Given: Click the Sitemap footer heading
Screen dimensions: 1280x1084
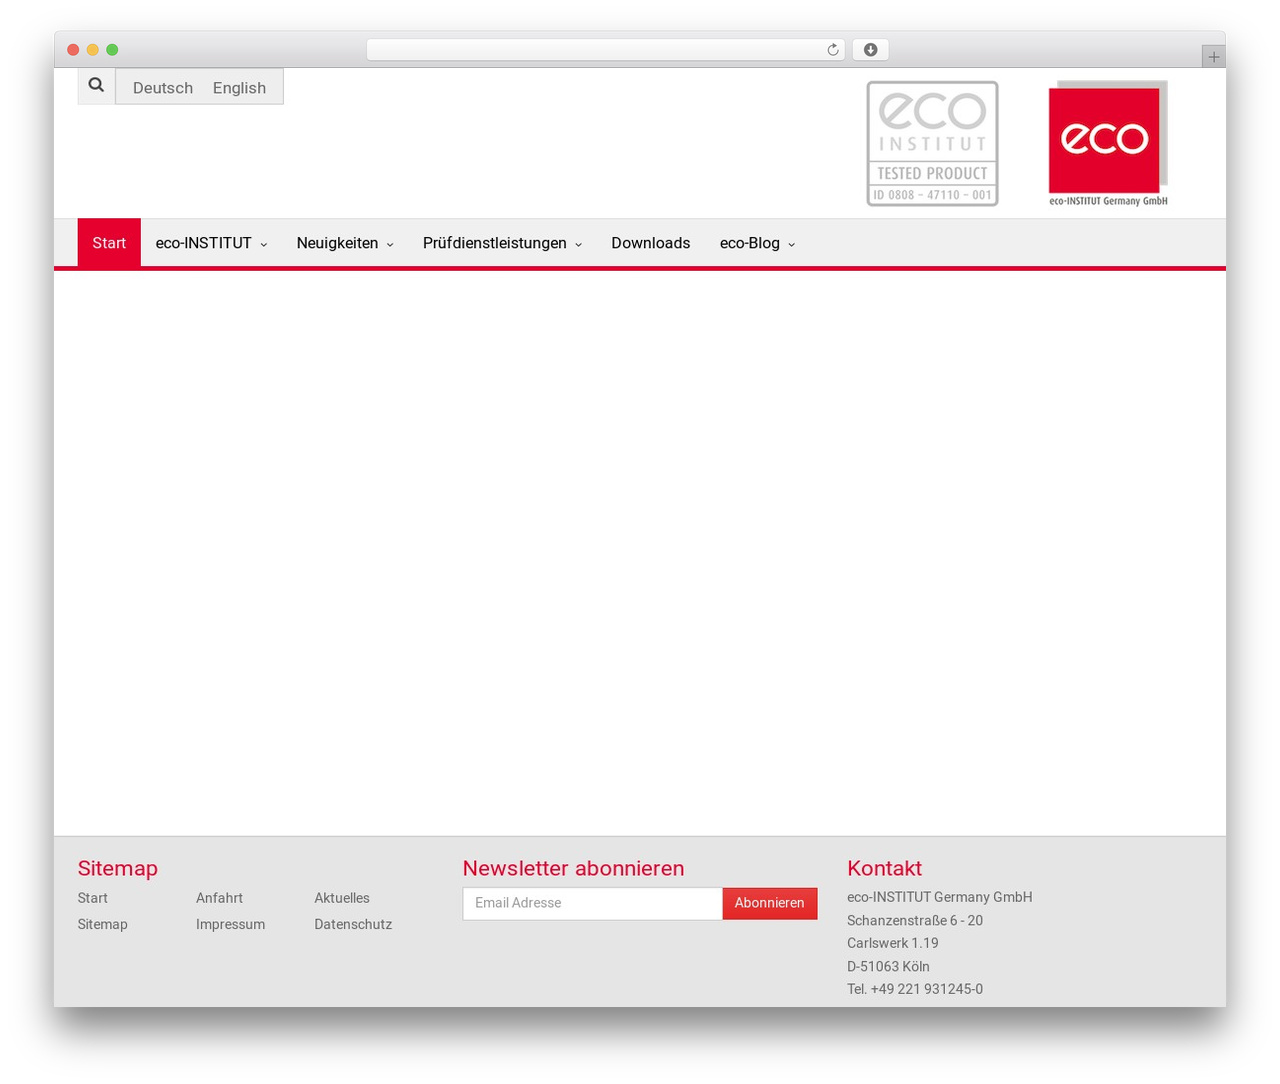Looking at the screenshot, I should (118, 868).
